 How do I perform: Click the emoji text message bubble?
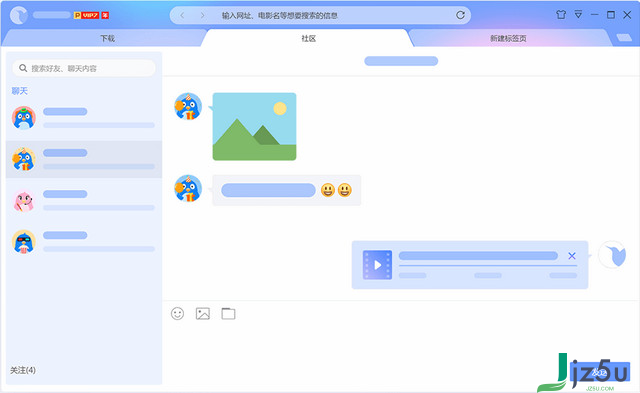coord(287,190)
